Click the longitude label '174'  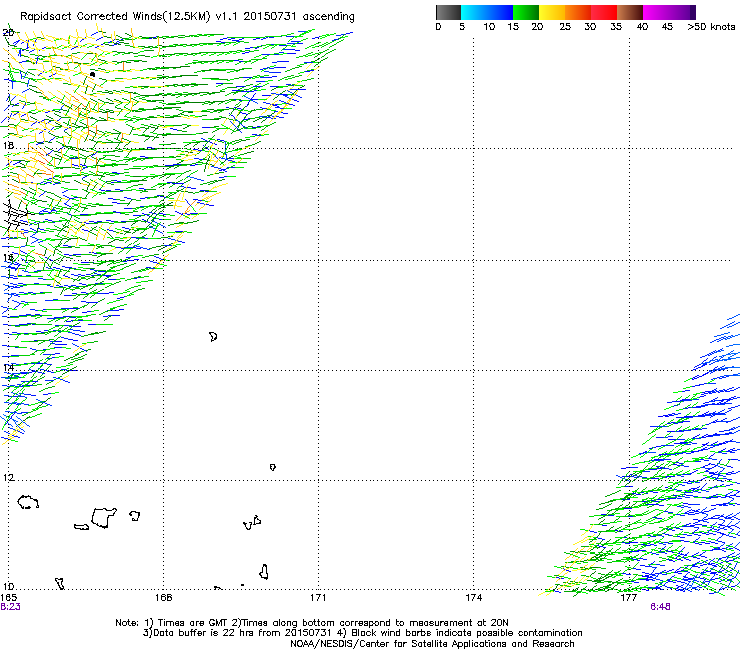(473, 598)
